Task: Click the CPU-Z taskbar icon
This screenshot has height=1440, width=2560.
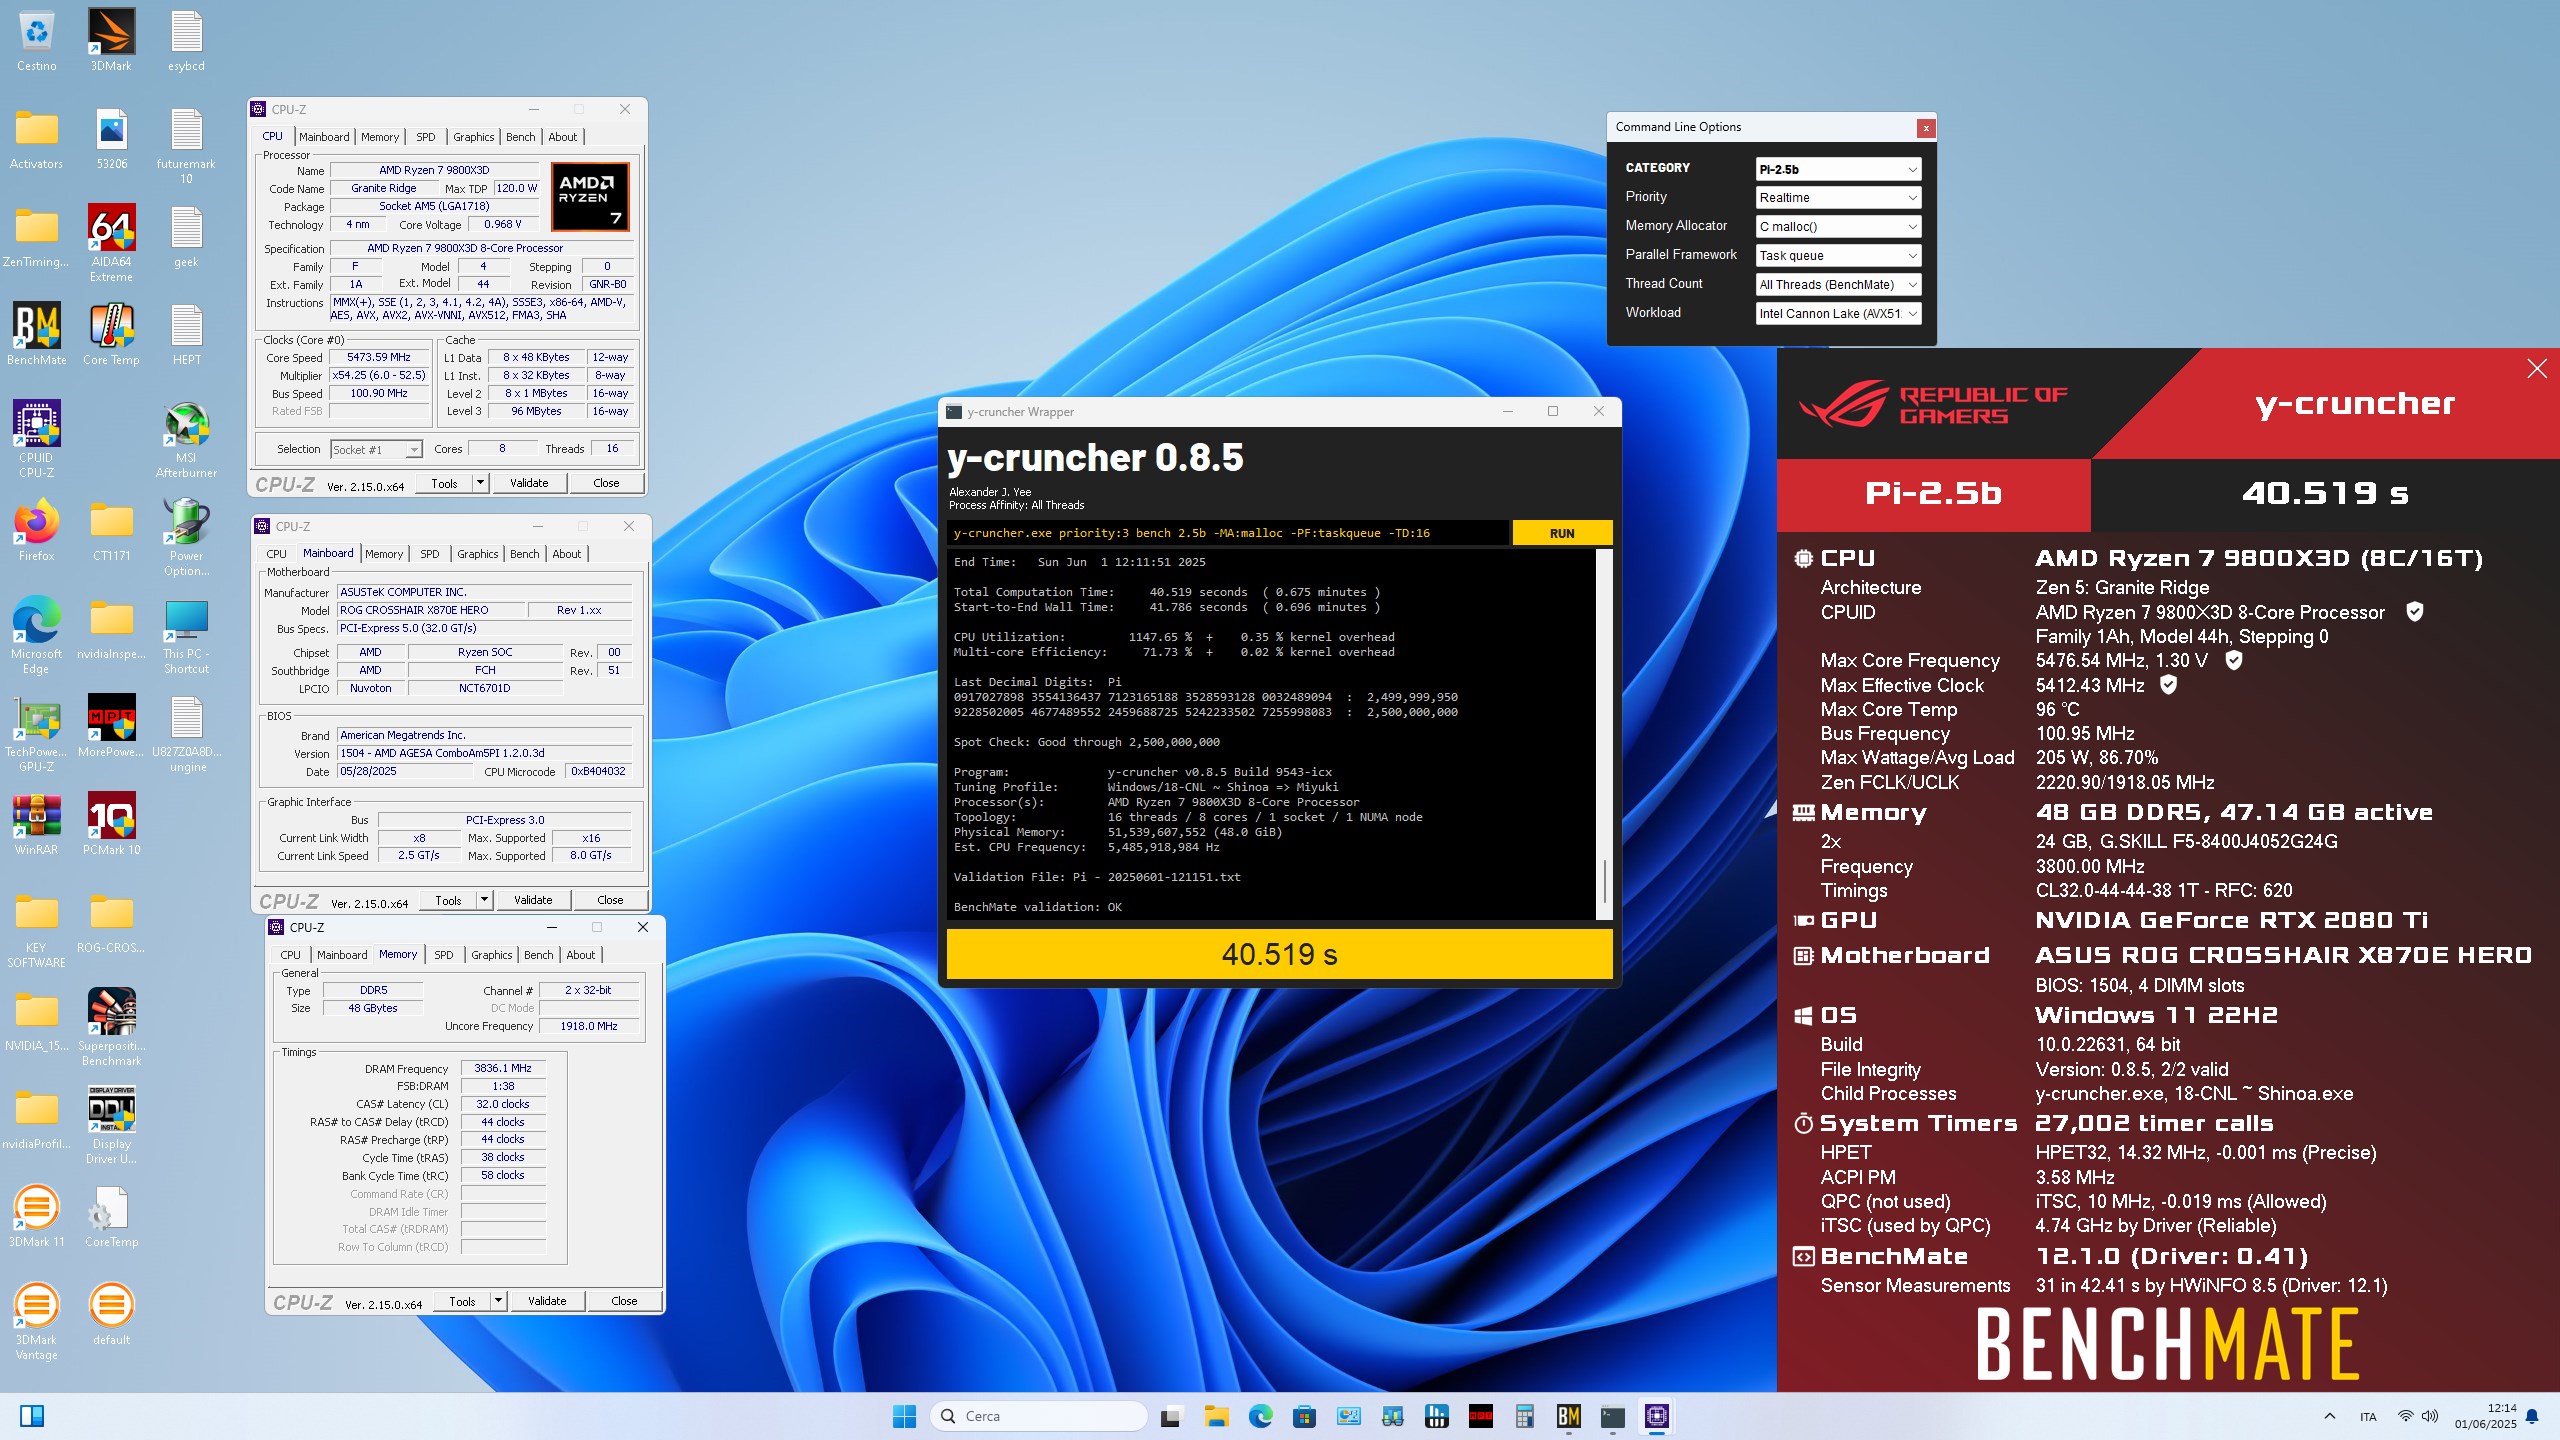Action: click(1656, 1416)
